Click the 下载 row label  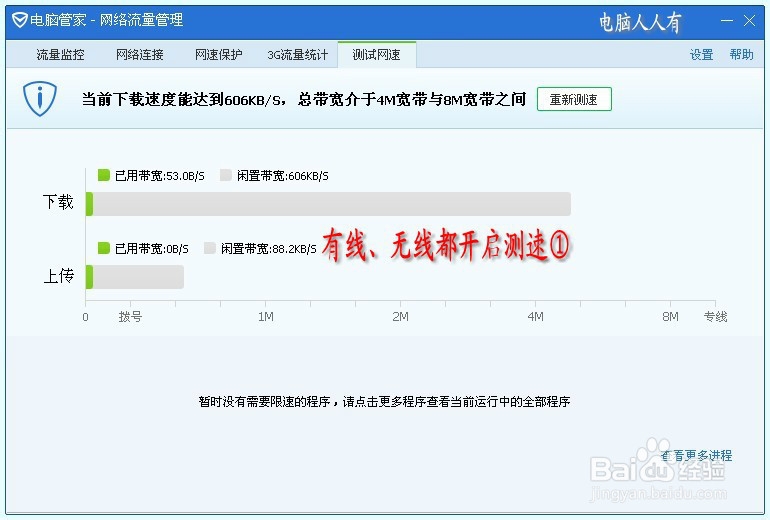pyautogui.click(x=58, y=202)
